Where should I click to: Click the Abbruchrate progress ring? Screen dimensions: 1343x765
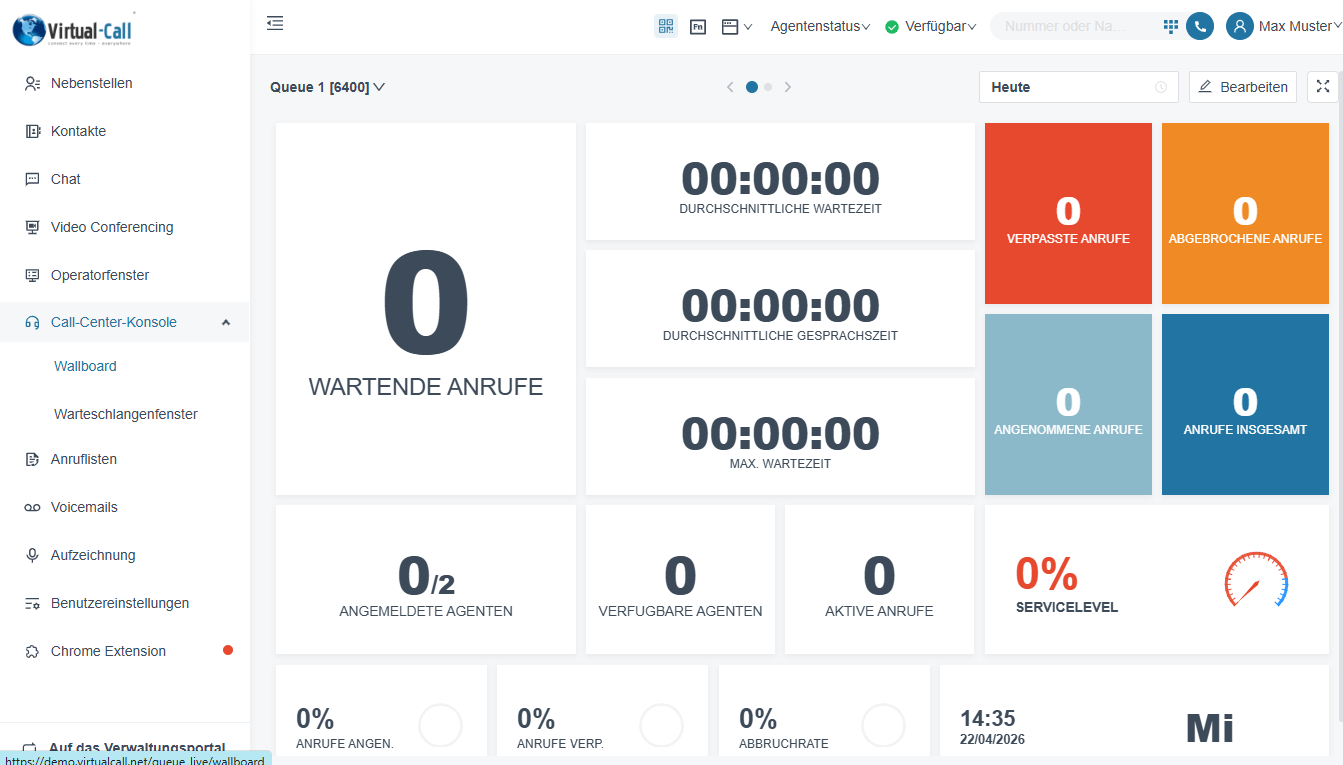coord(883,726)
